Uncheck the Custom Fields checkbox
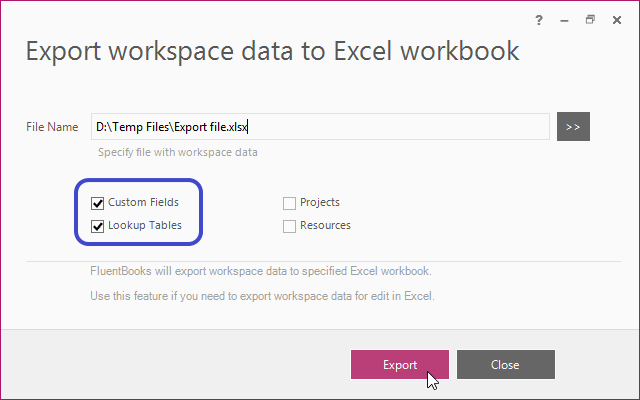Image resolution: width=640 pixels, height=400 pixels. point(97,203)
